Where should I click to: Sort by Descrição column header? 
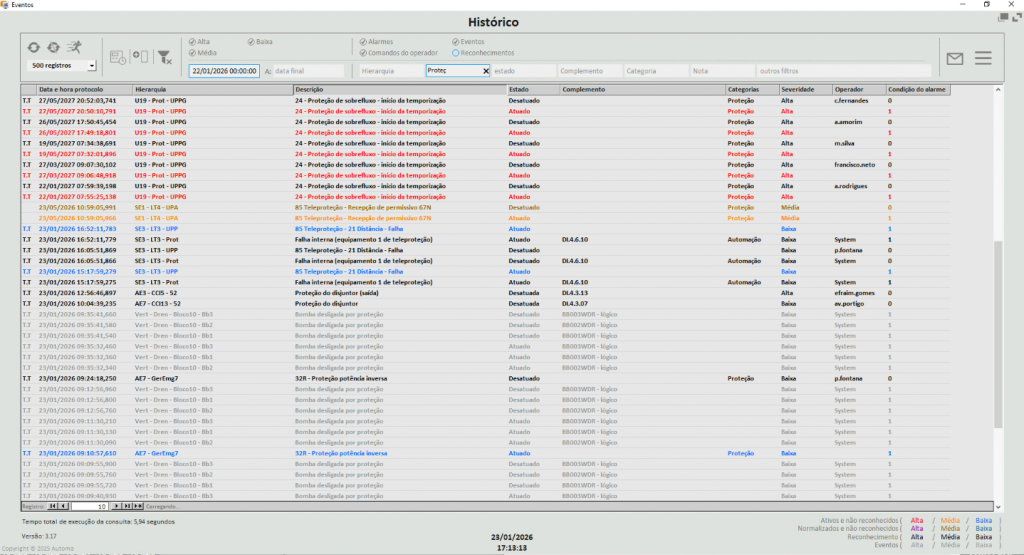pos(398,90)
